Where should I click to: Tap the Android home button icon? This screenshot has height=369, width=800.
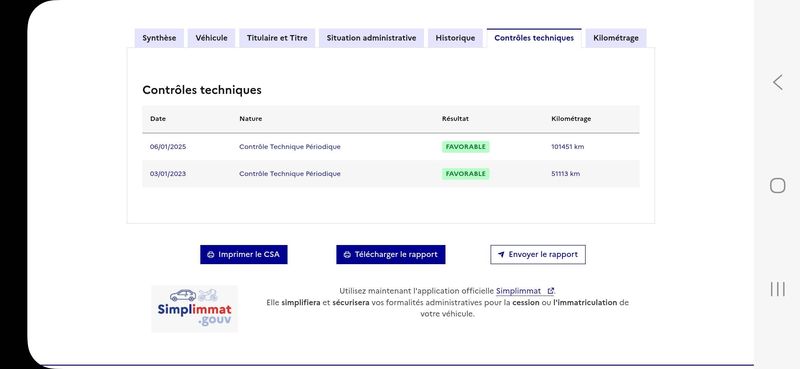pyautogui.click(x=777, y=185)
